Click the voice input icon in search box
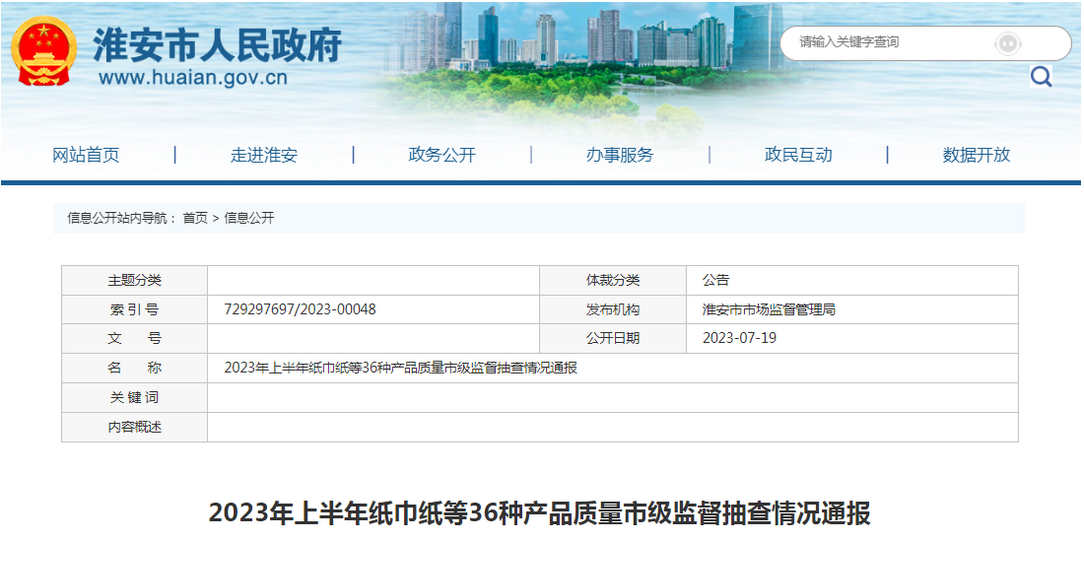 (1007, 44)
